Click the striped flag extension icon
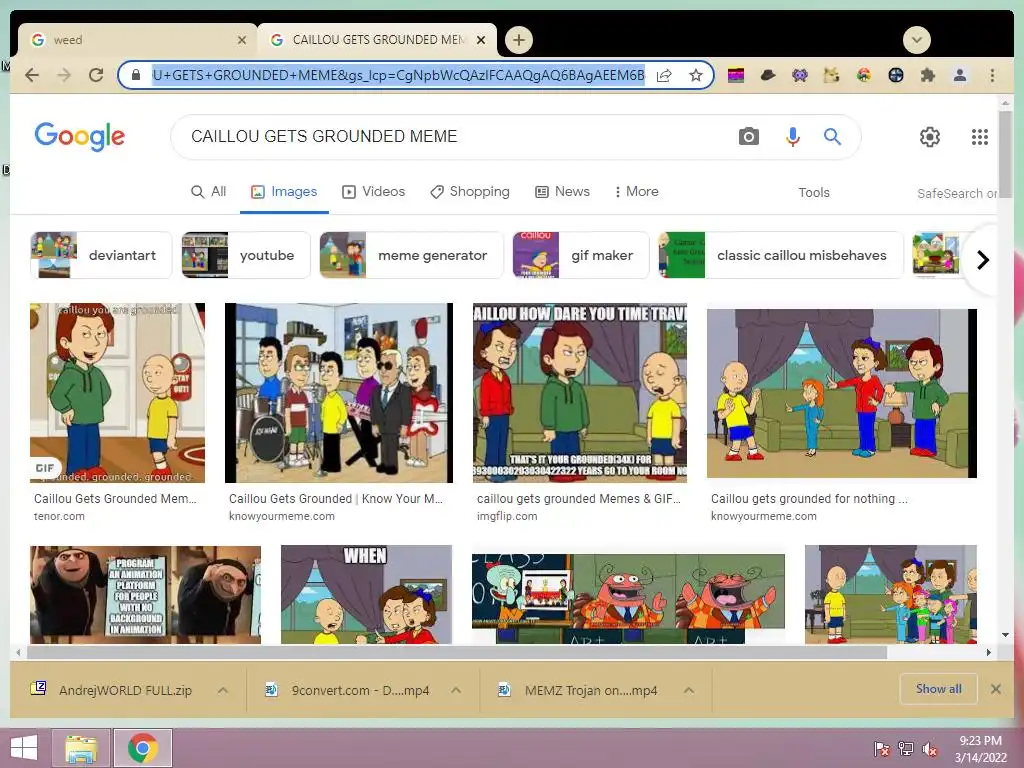This screenshot has height=768, width=1024. tap(736, 75)
